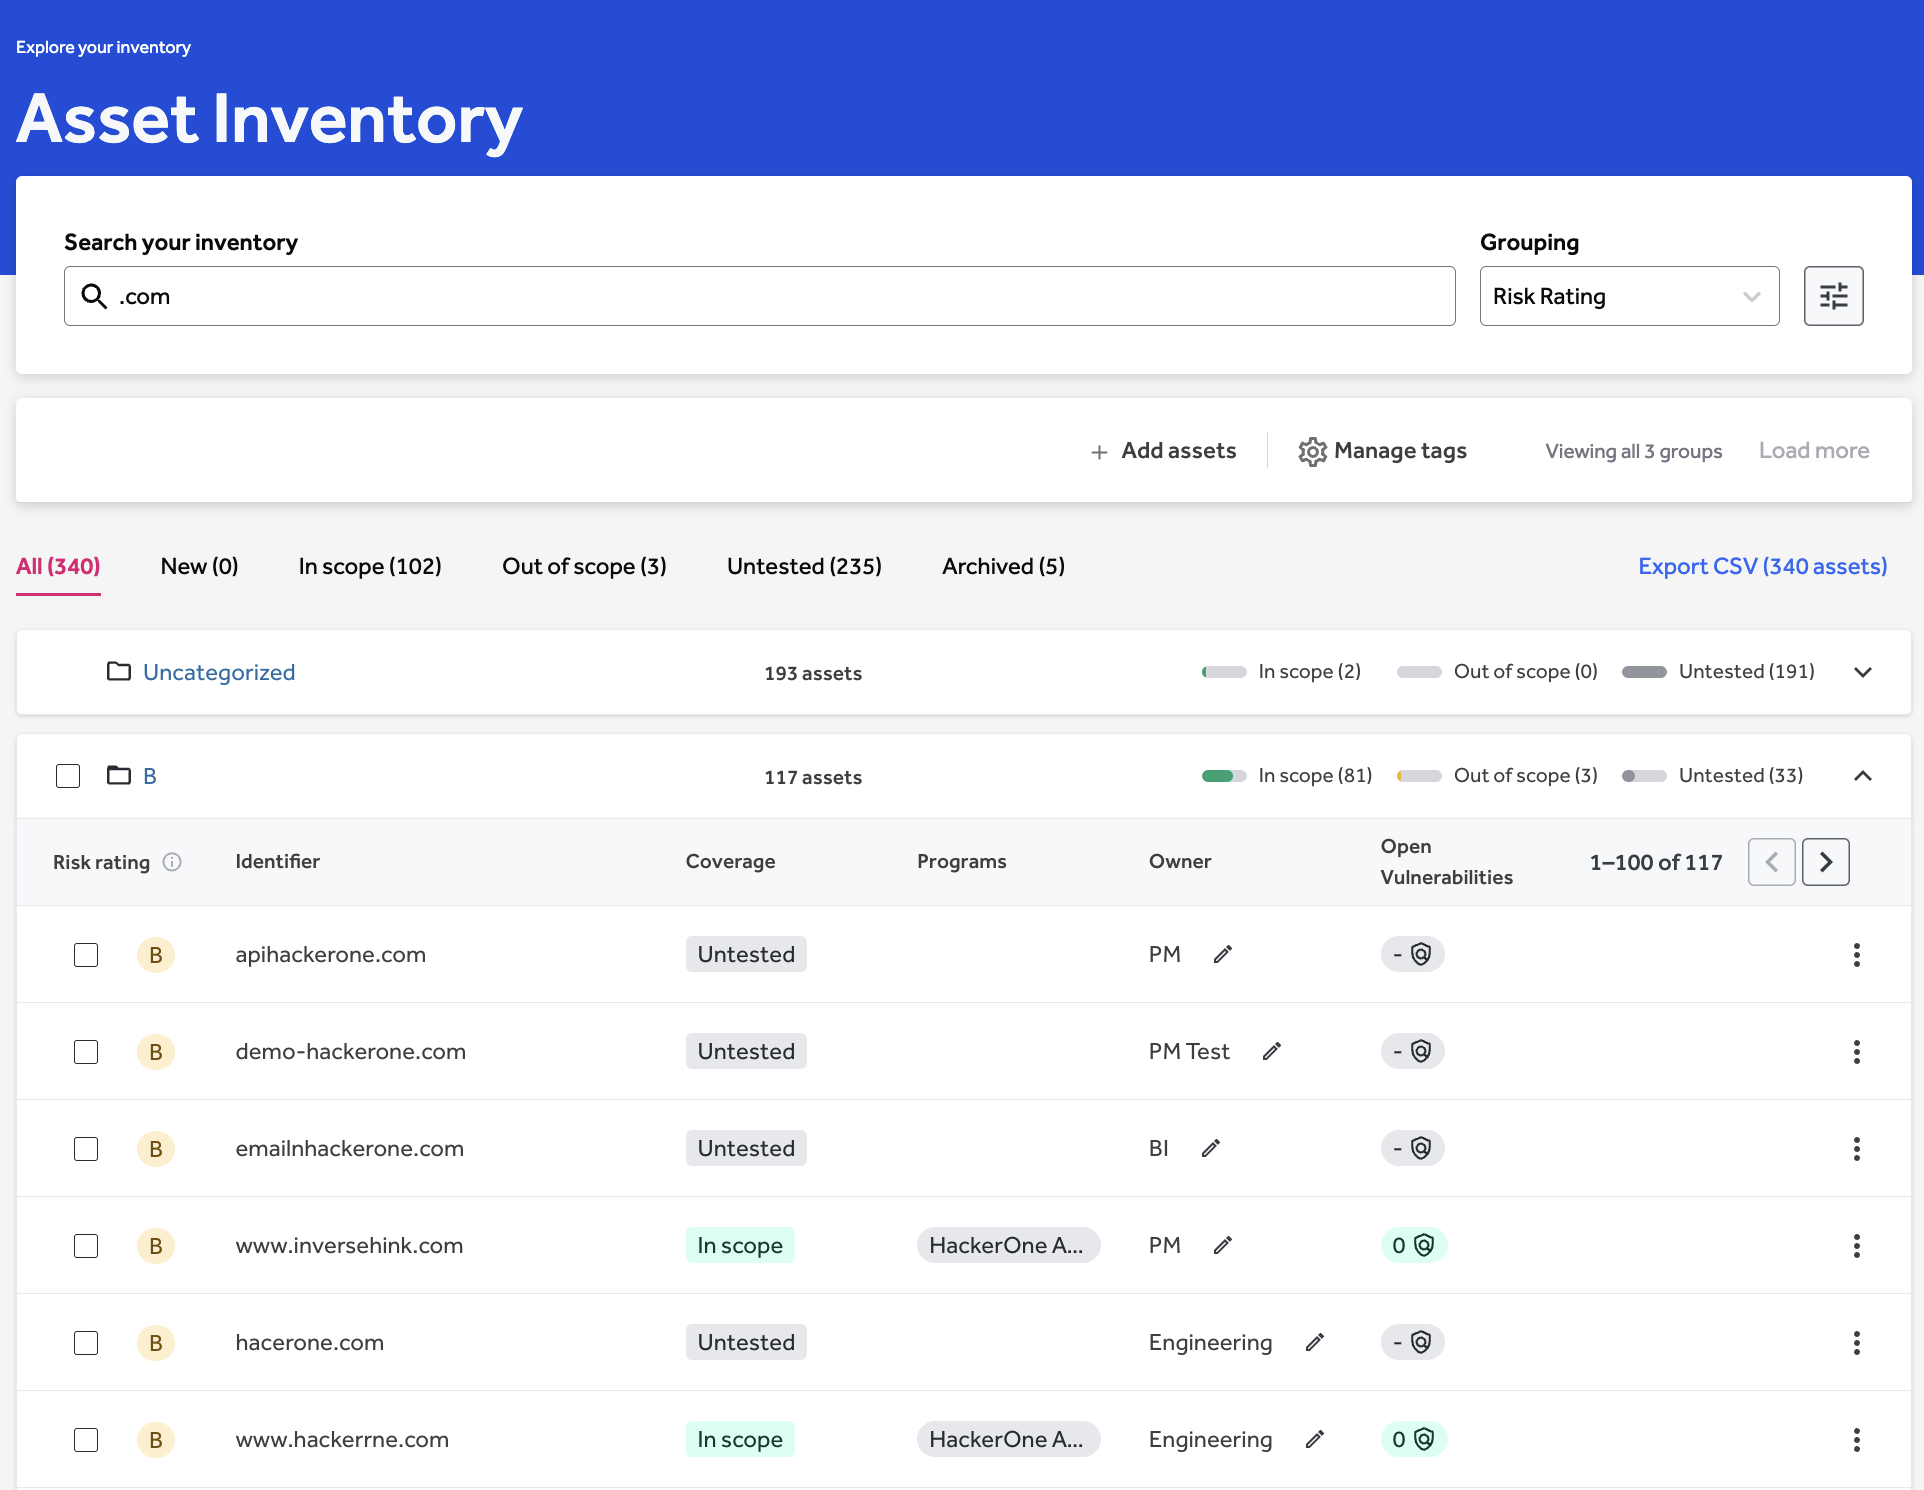Toggle the top-level checkbox in B group header
The image size is (1924, 1490).
pos(69,775)
